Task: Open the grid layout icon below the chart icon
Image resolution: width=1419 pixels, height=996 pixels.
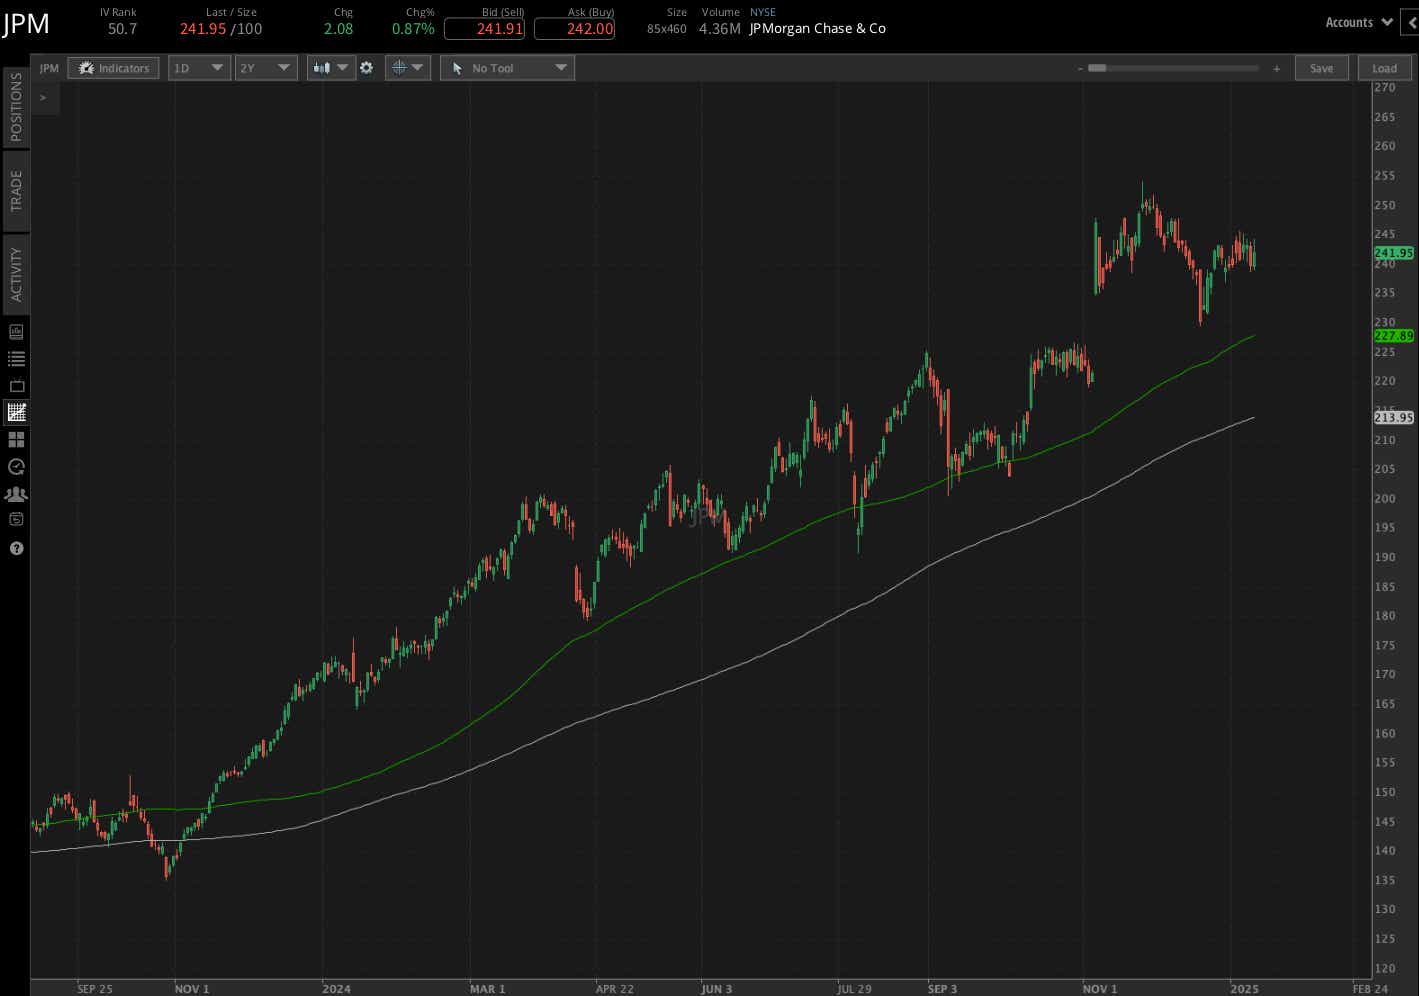Action: [16, 439]
